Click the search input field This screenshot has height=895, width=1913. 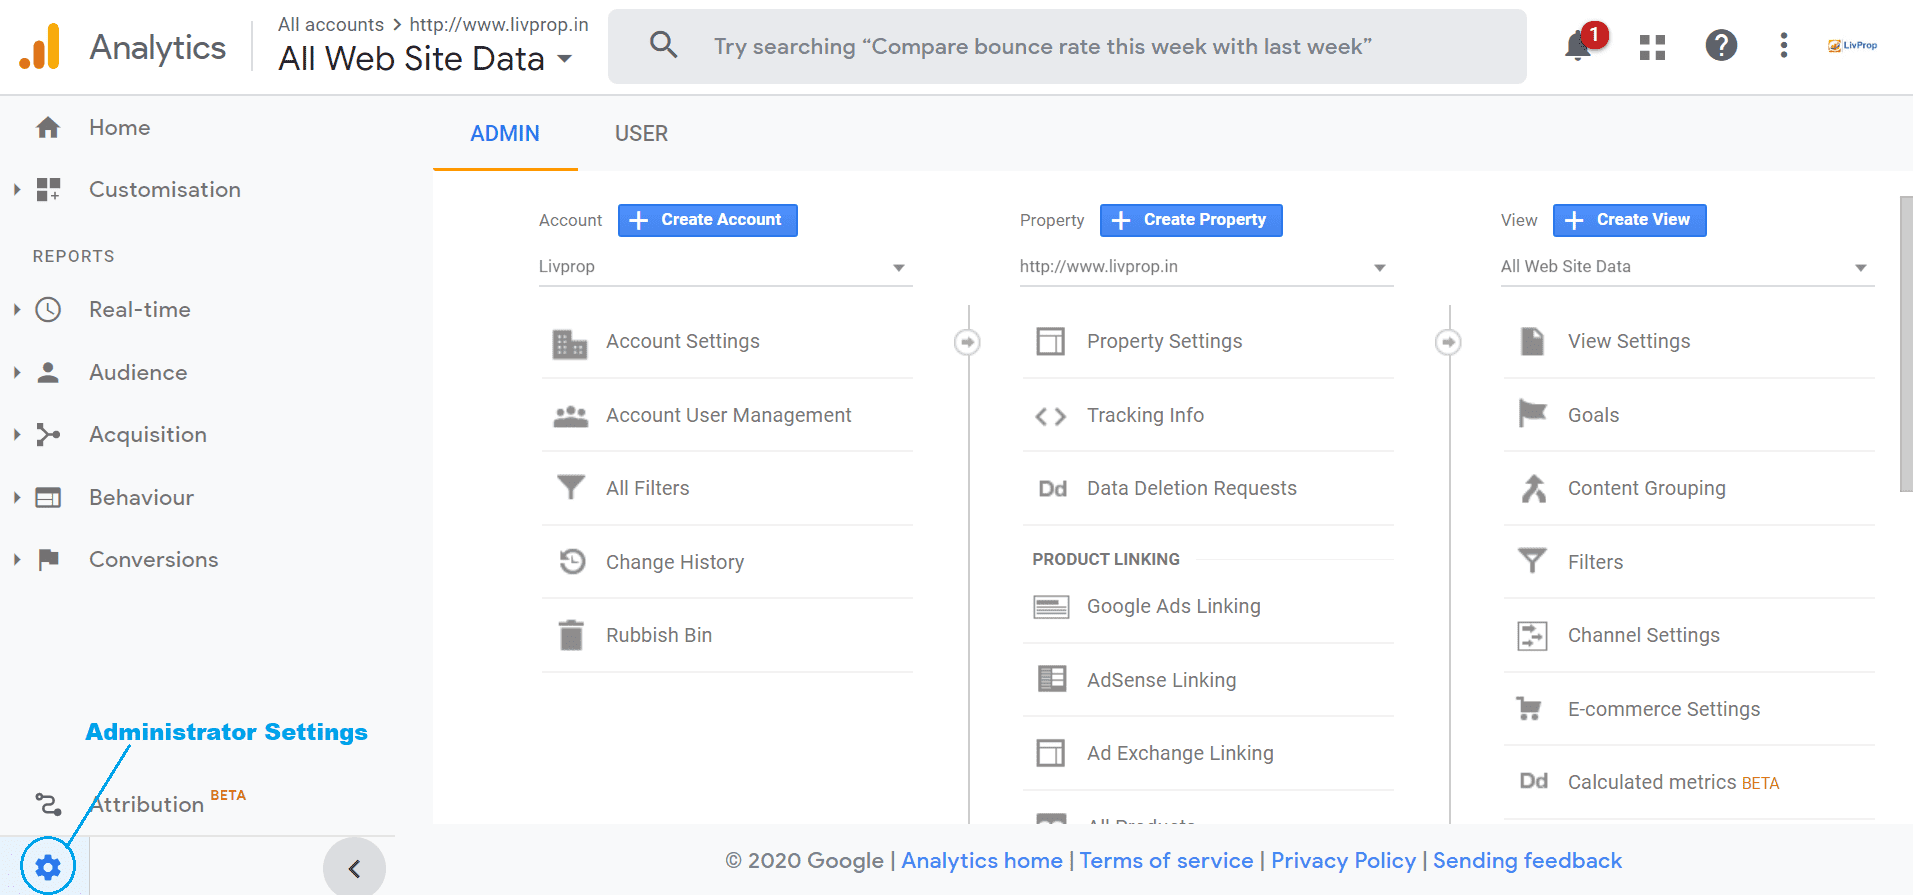[1100, 47]
